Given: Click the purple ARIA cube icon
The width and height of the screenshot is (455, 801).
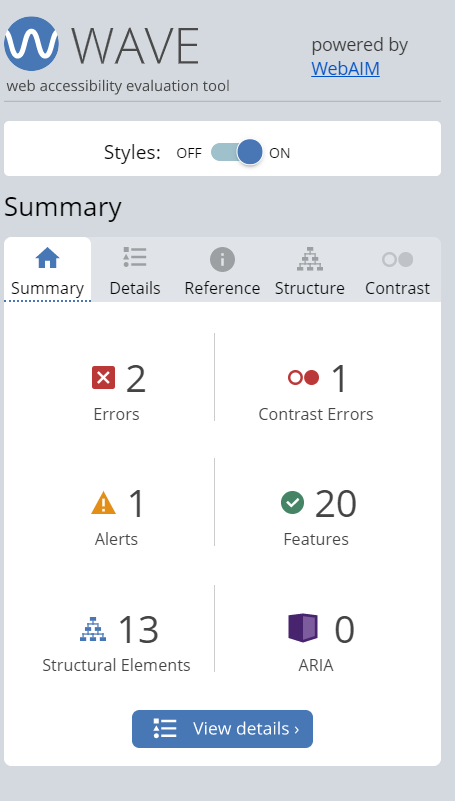Looking at the screenshot, I should (x=303, y=628).
